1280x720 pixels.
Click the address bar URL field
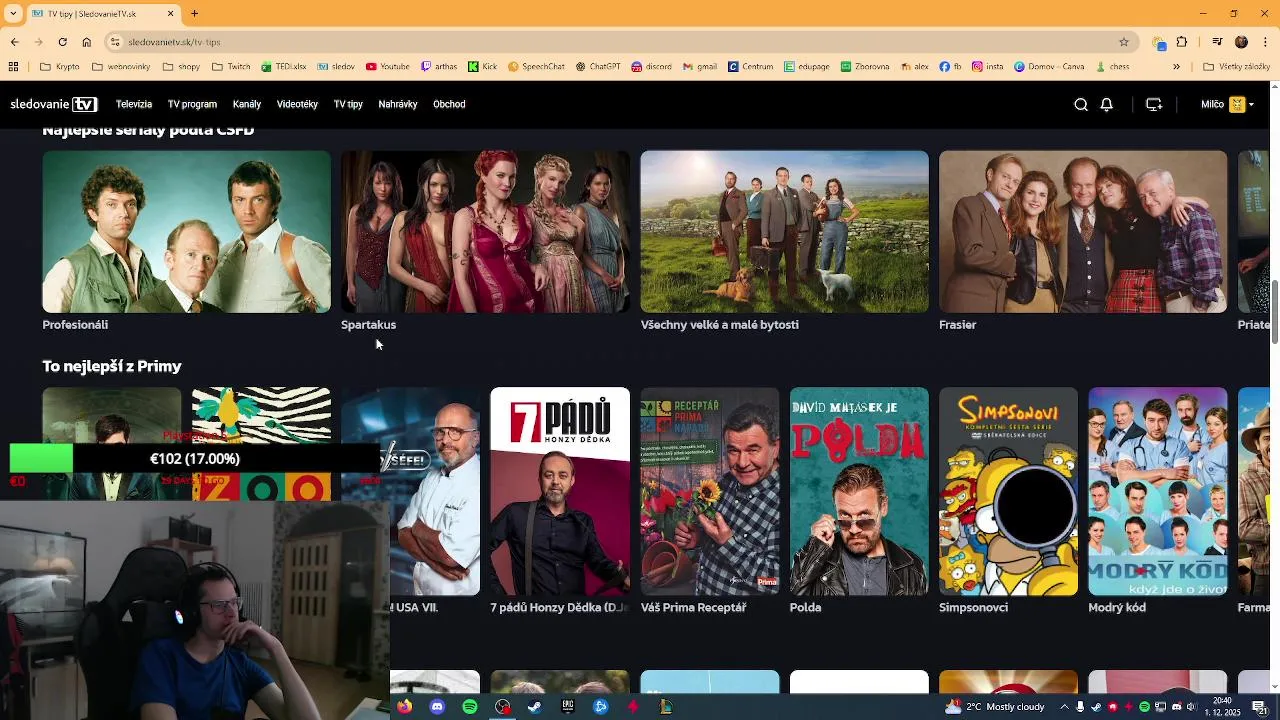[x=620, y=42]
